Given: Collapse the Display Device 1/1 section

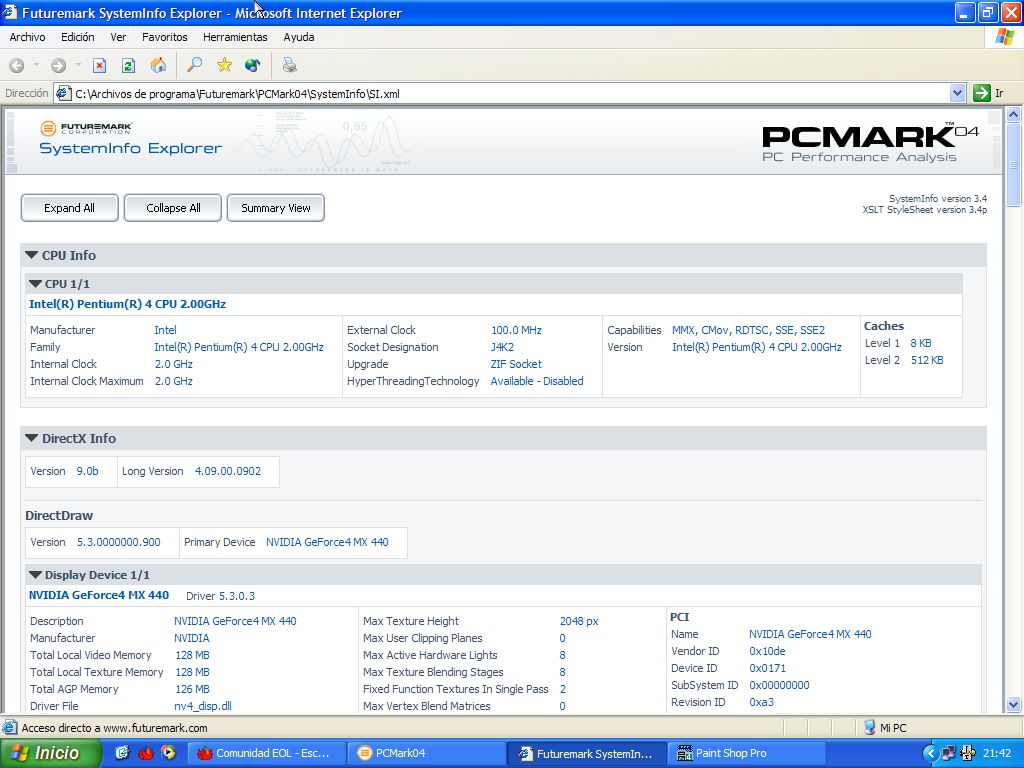Looking at the screenshot, I should (35, 575).
